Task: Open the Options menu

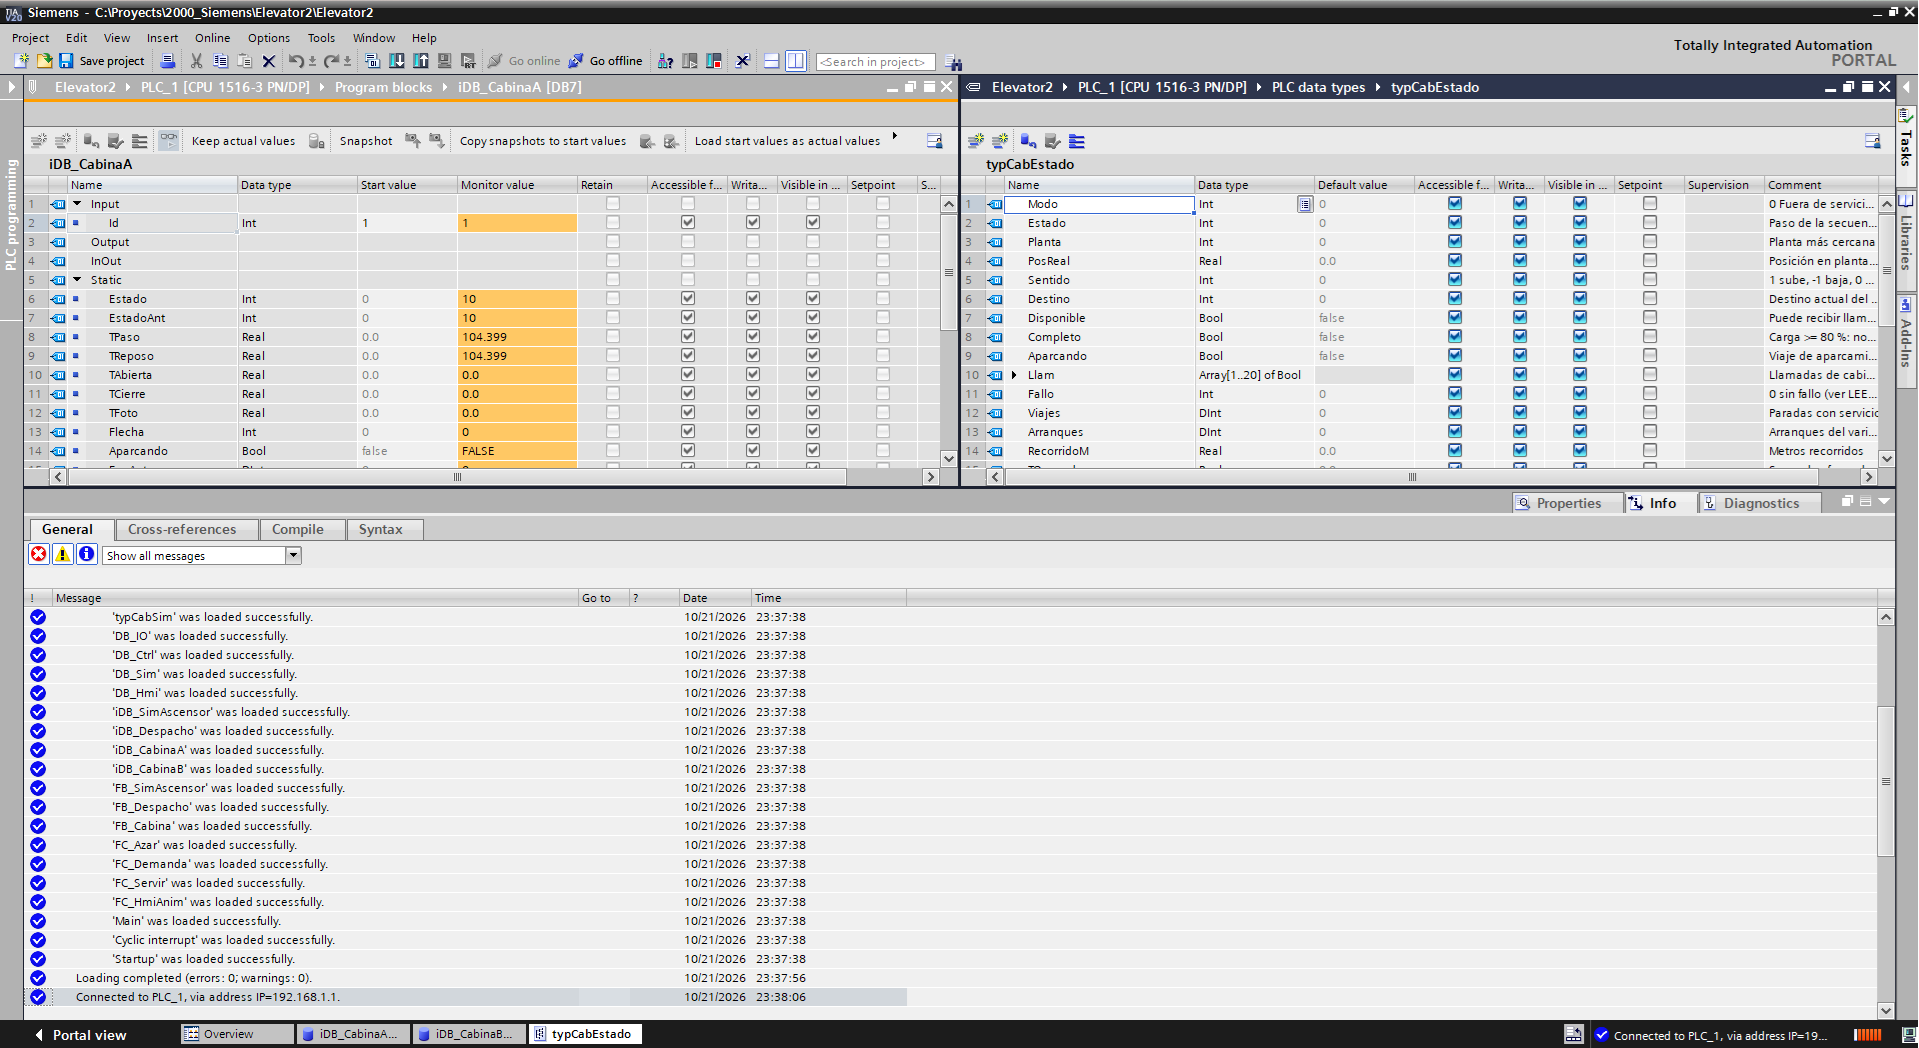Action: [x=269, y=38]
